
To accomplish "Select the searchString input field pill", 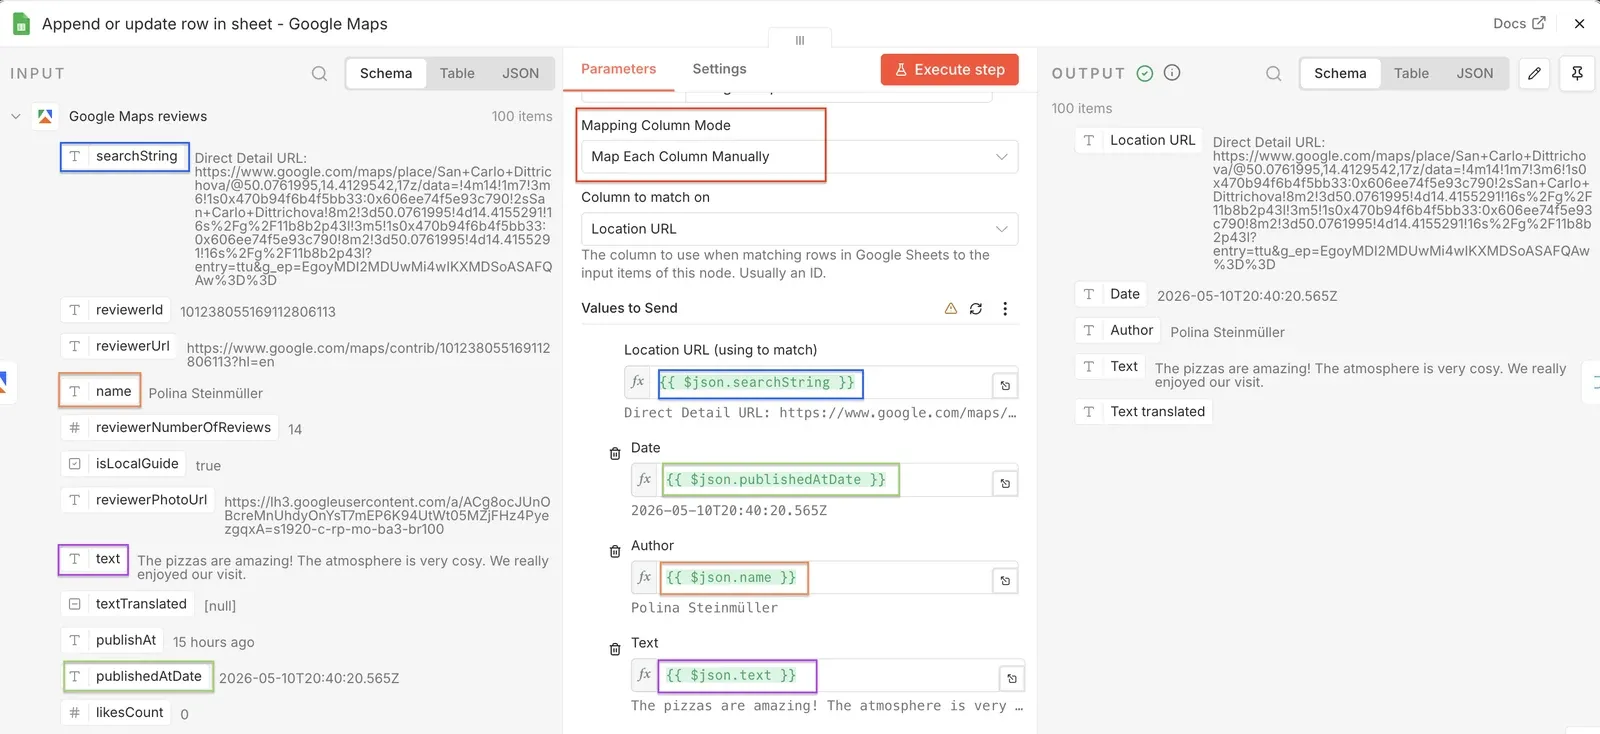I will point(125,156).
